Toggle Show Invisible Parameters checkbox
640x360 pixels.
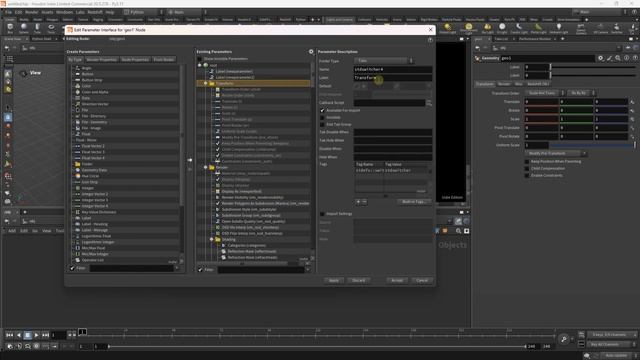(200, 59)
